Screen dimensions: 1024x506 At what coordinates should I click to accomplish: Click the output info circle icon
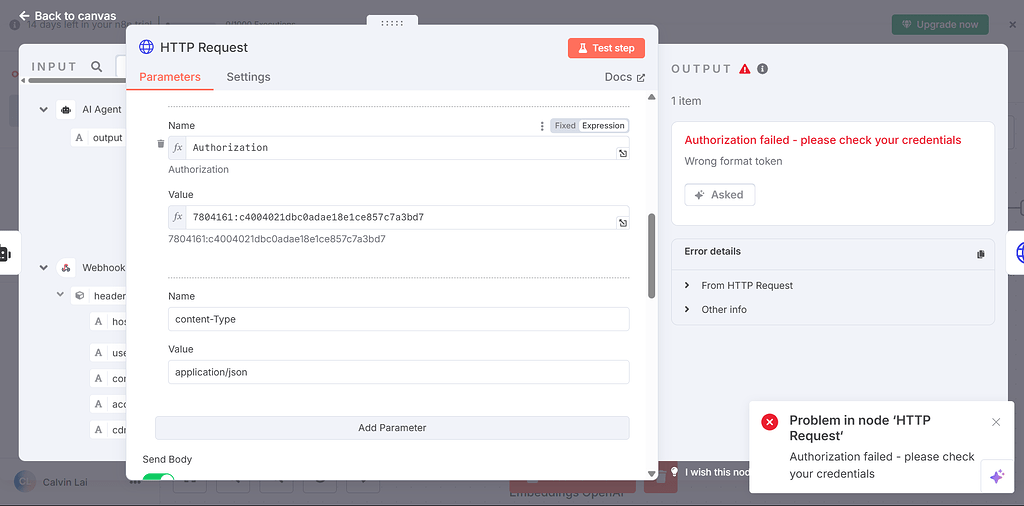click(762, 69)
